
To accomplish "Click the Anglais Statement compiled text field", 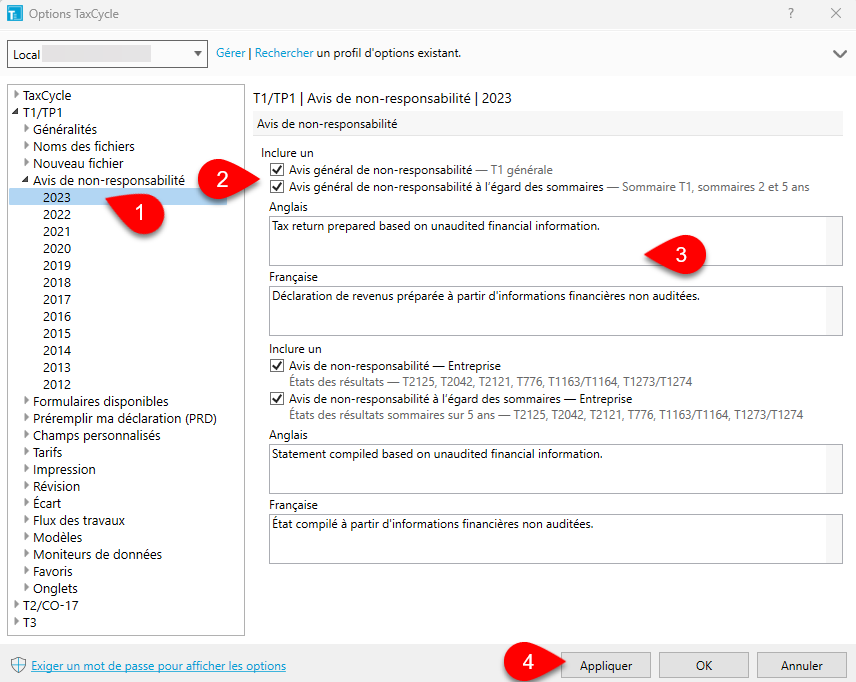I will pos(555,468).
